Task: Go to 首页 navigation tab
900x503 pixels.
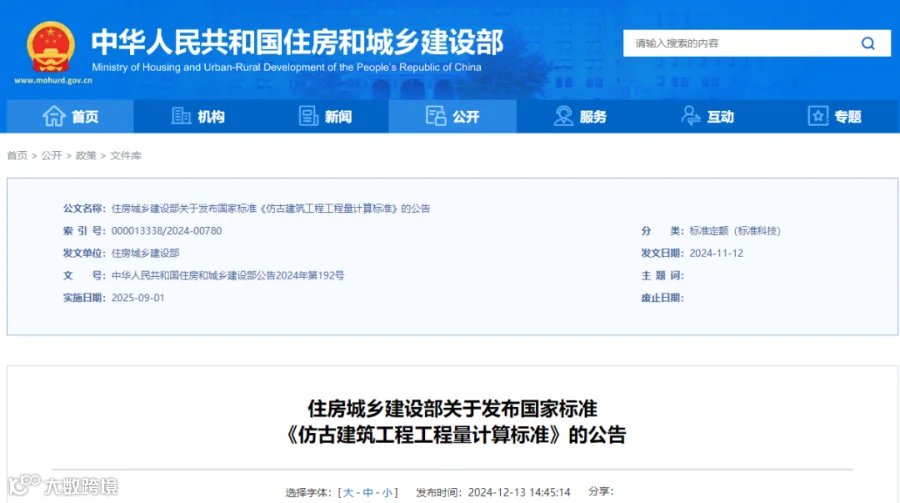Action: click(70, 116)
